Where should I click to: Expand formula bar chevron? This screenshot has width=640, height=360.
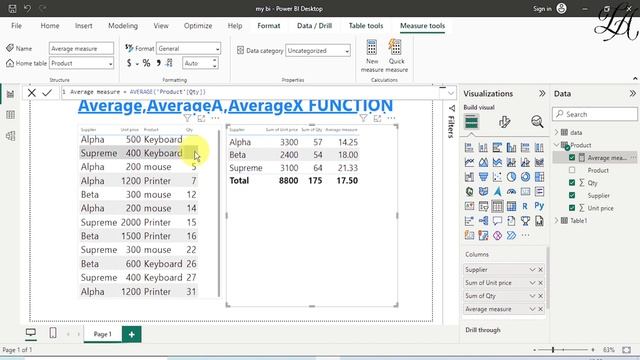pyautogui.click(x=451, y=93)
